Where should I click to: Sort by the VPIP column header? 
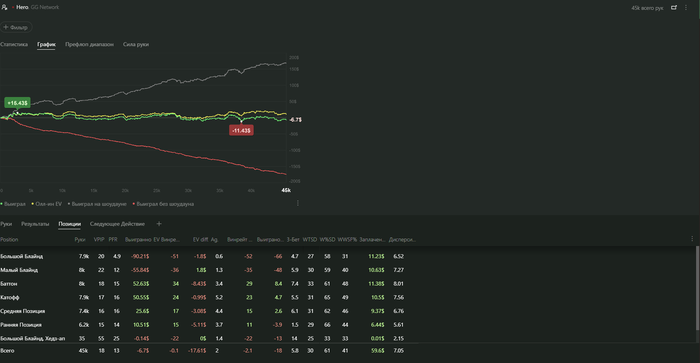(x=99, y=240)
